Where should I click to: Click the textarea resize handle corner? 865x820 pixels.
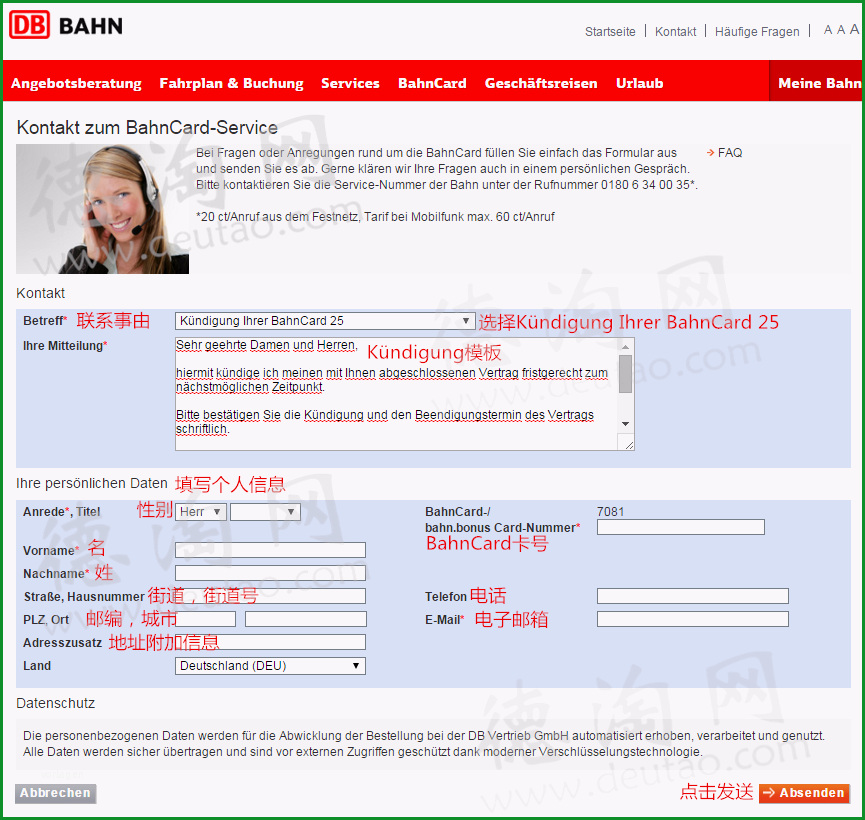coord(629,445)
